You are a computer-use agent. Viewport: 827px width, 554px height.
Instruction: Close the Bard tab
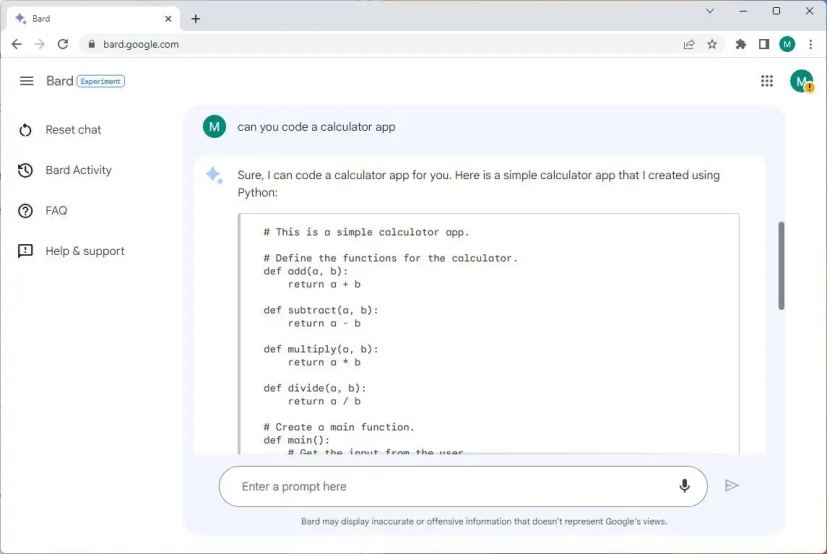(168, 18)
